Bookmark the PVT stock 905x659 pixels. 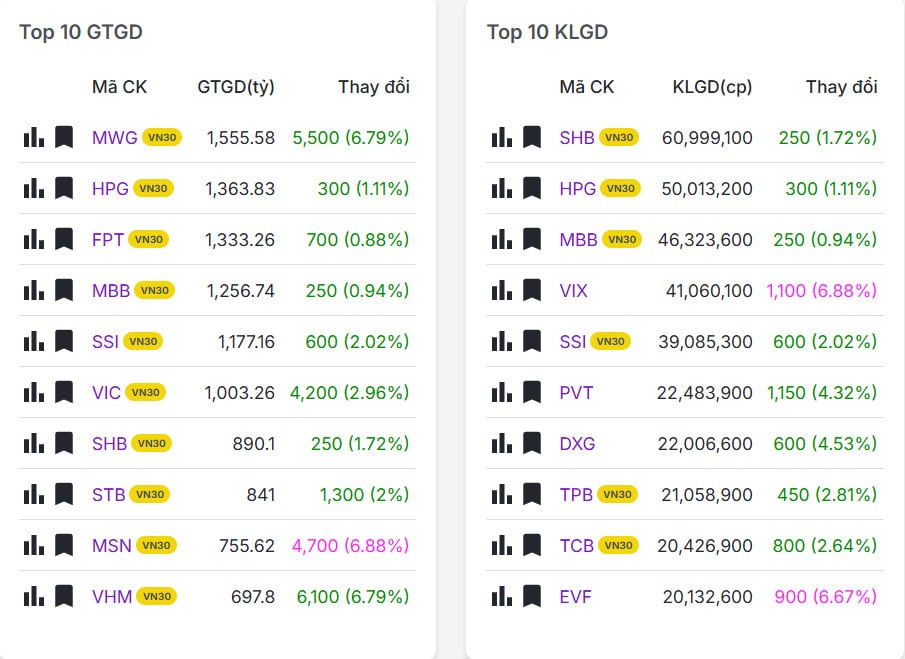pos(532,392)
